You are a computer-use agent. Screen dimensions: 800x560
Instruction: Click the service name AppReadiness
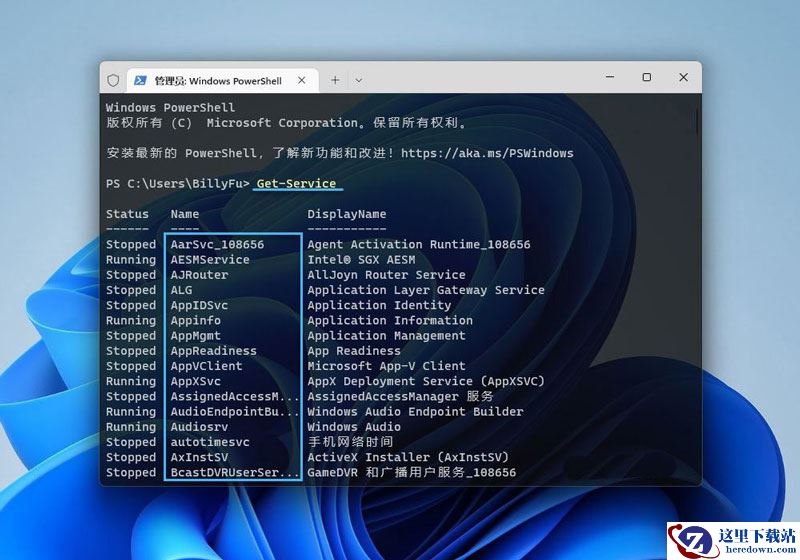coord(214,351)
